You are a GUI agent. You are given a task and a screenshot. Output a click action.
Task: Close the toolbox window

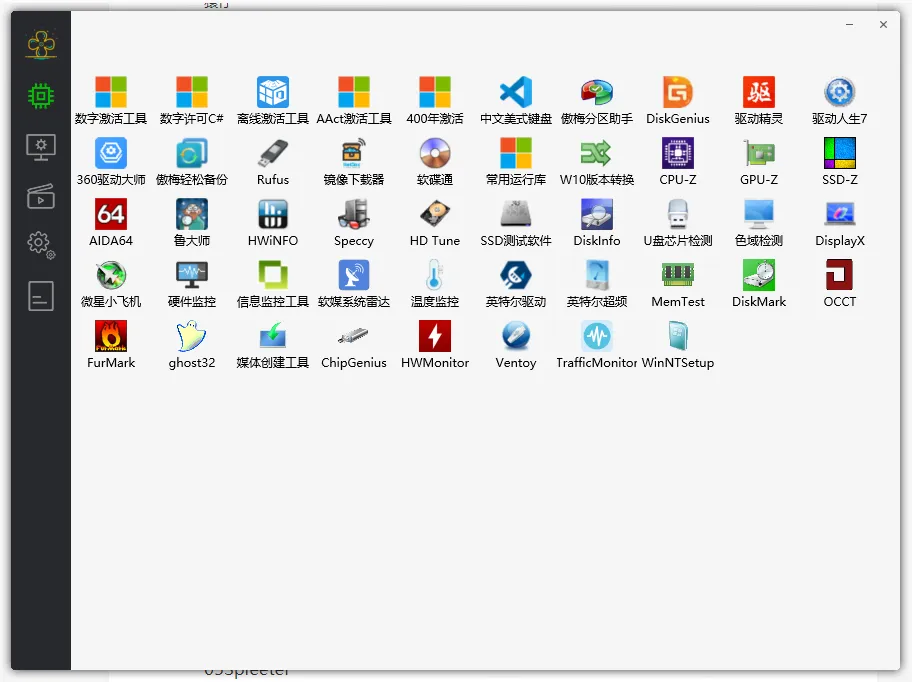click(883, 24)
